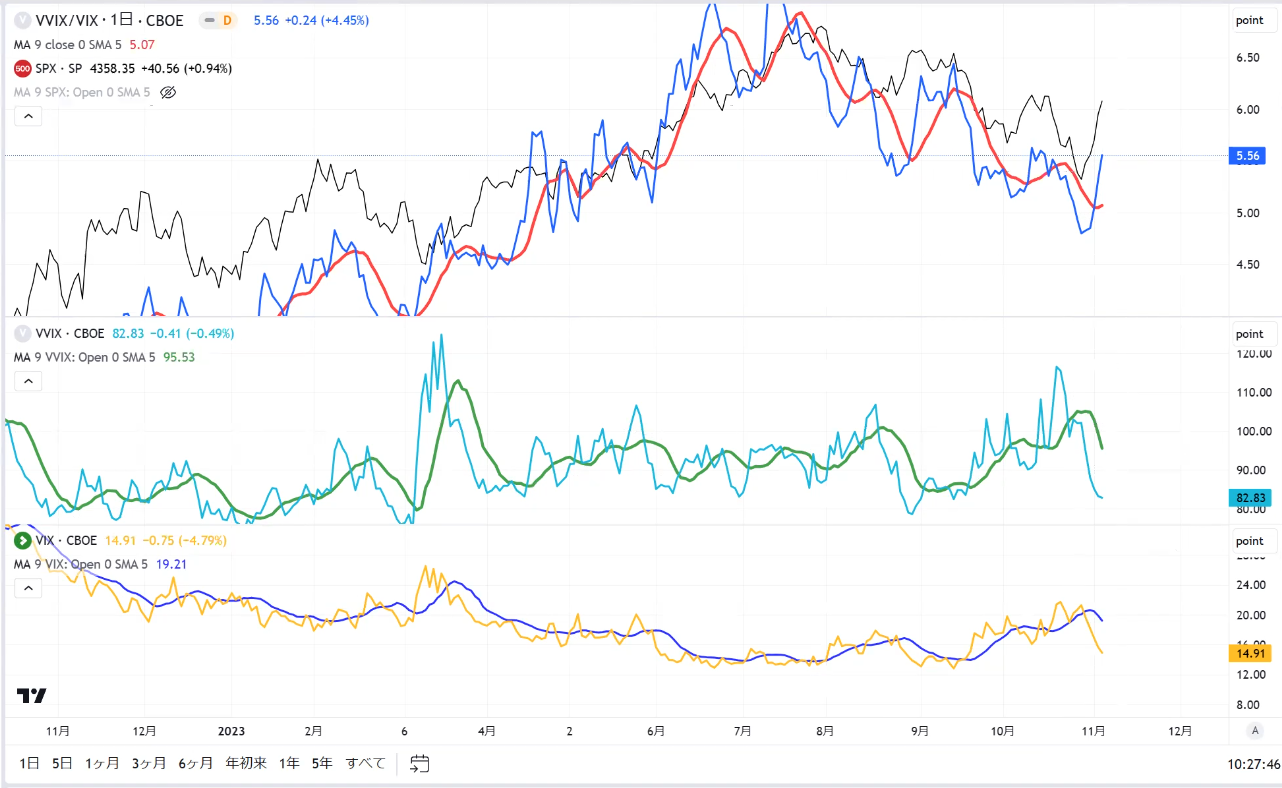The image size is (1282, 788).
Task: Click the 12.00 scale label
Action: coord(1249,676)
